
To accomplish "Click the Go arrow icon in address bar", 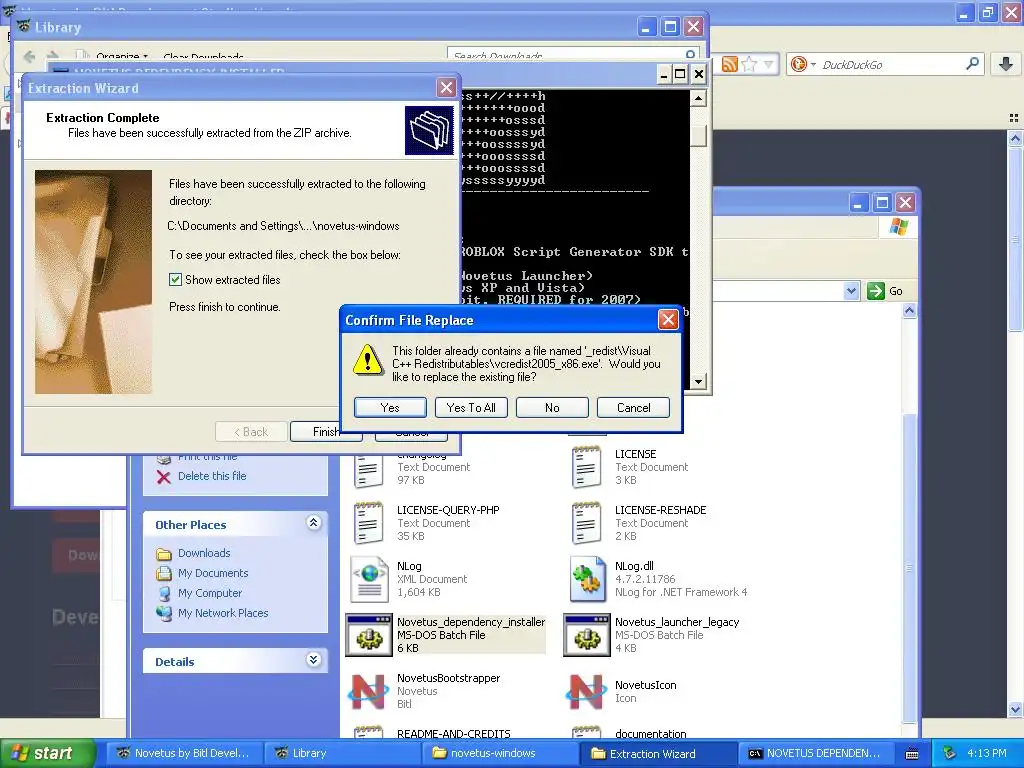I will (876, 291).
